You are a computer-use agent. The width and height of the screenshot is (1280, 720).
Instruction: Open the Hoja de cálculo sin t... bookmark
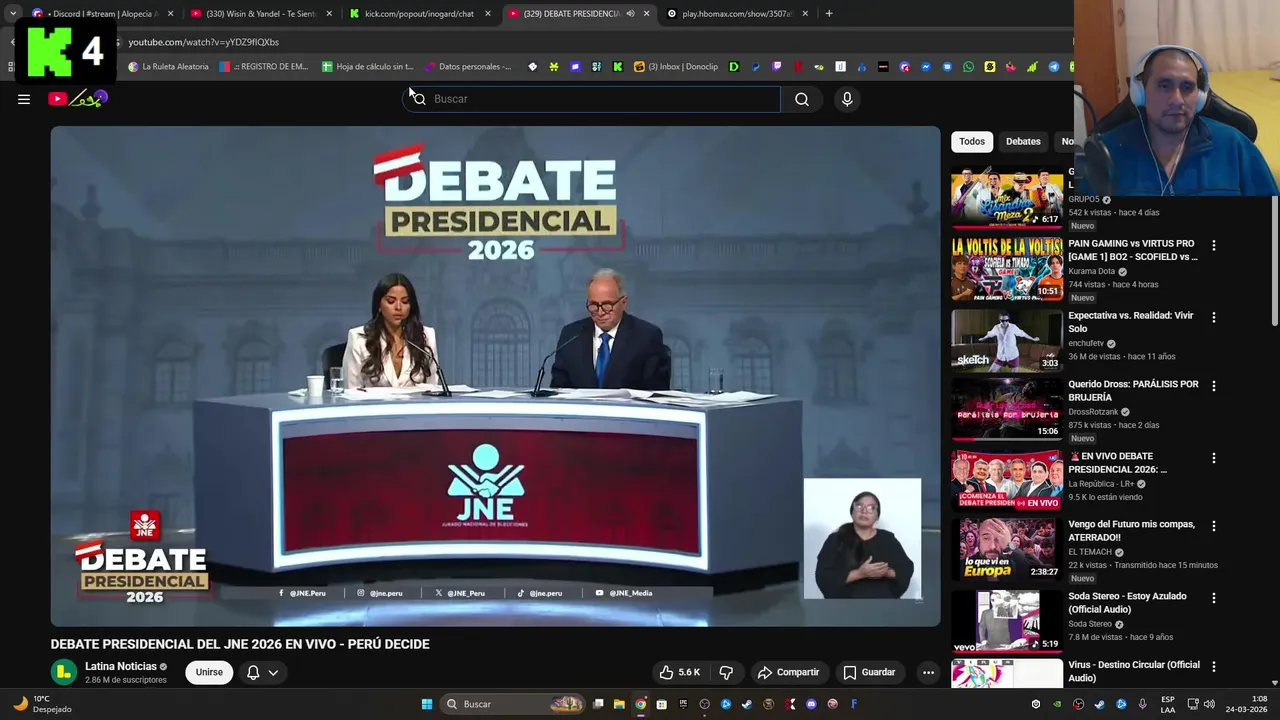coord(368,67)
